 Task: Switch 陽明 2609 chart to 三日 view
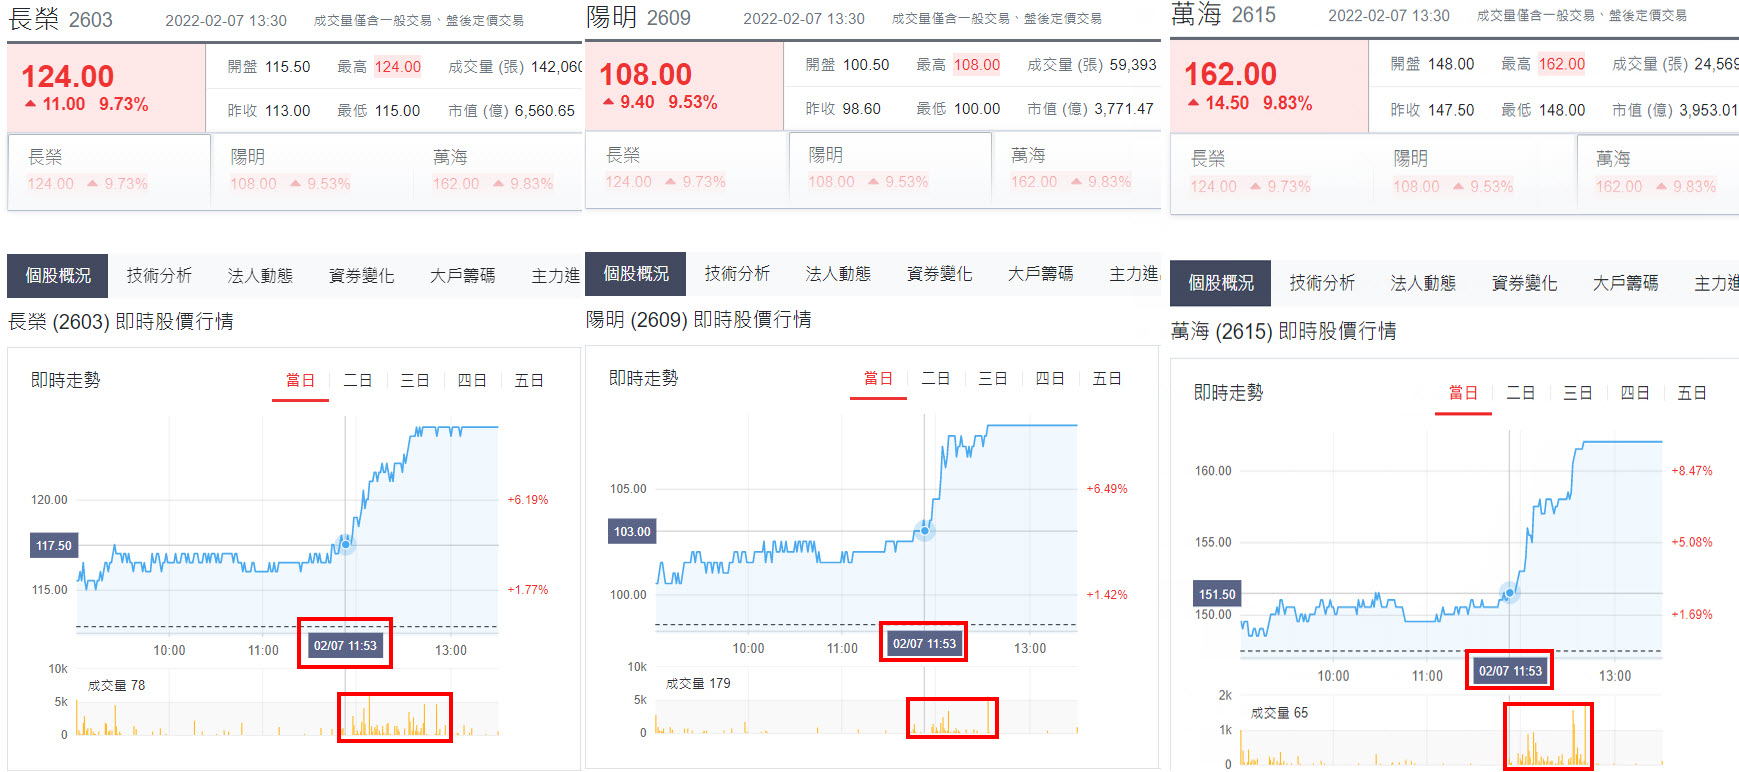coord(992,379)
